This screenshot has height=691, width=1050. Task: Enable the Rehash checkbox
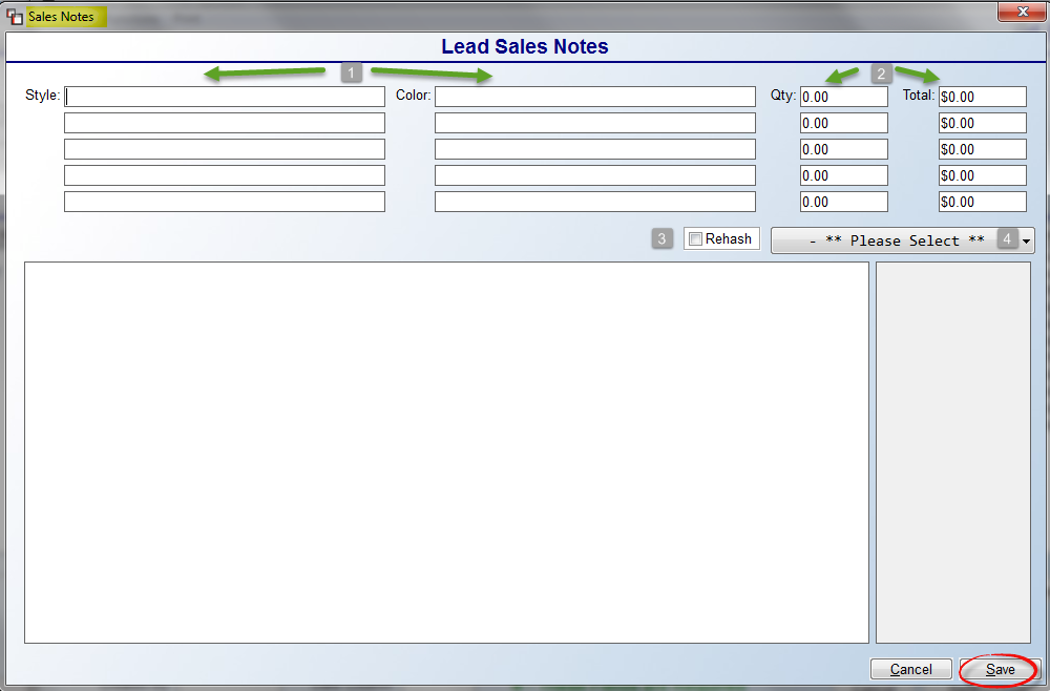pos(696,239)
